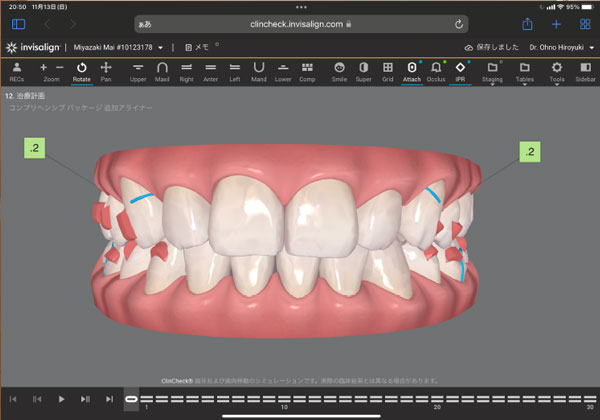This screenshot has height=420, width=600.
Task: Select stage 30 on the timeline
Action: tap(590, 399)
